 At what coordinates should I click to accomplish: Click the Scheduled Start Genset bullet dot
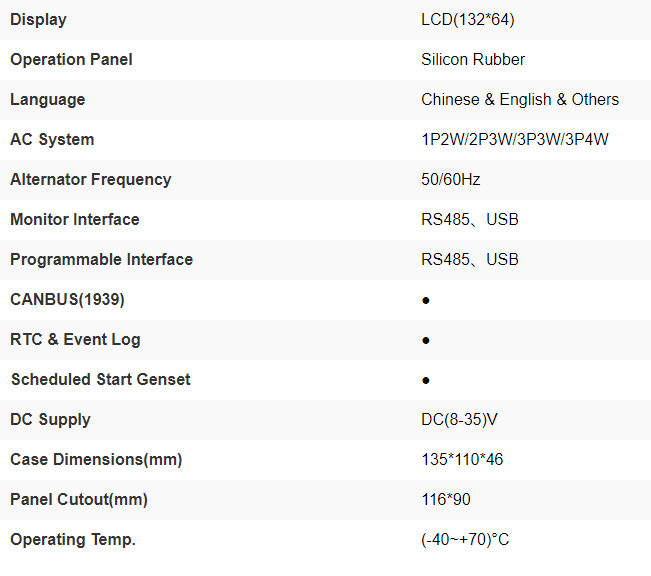coord(426,380)
